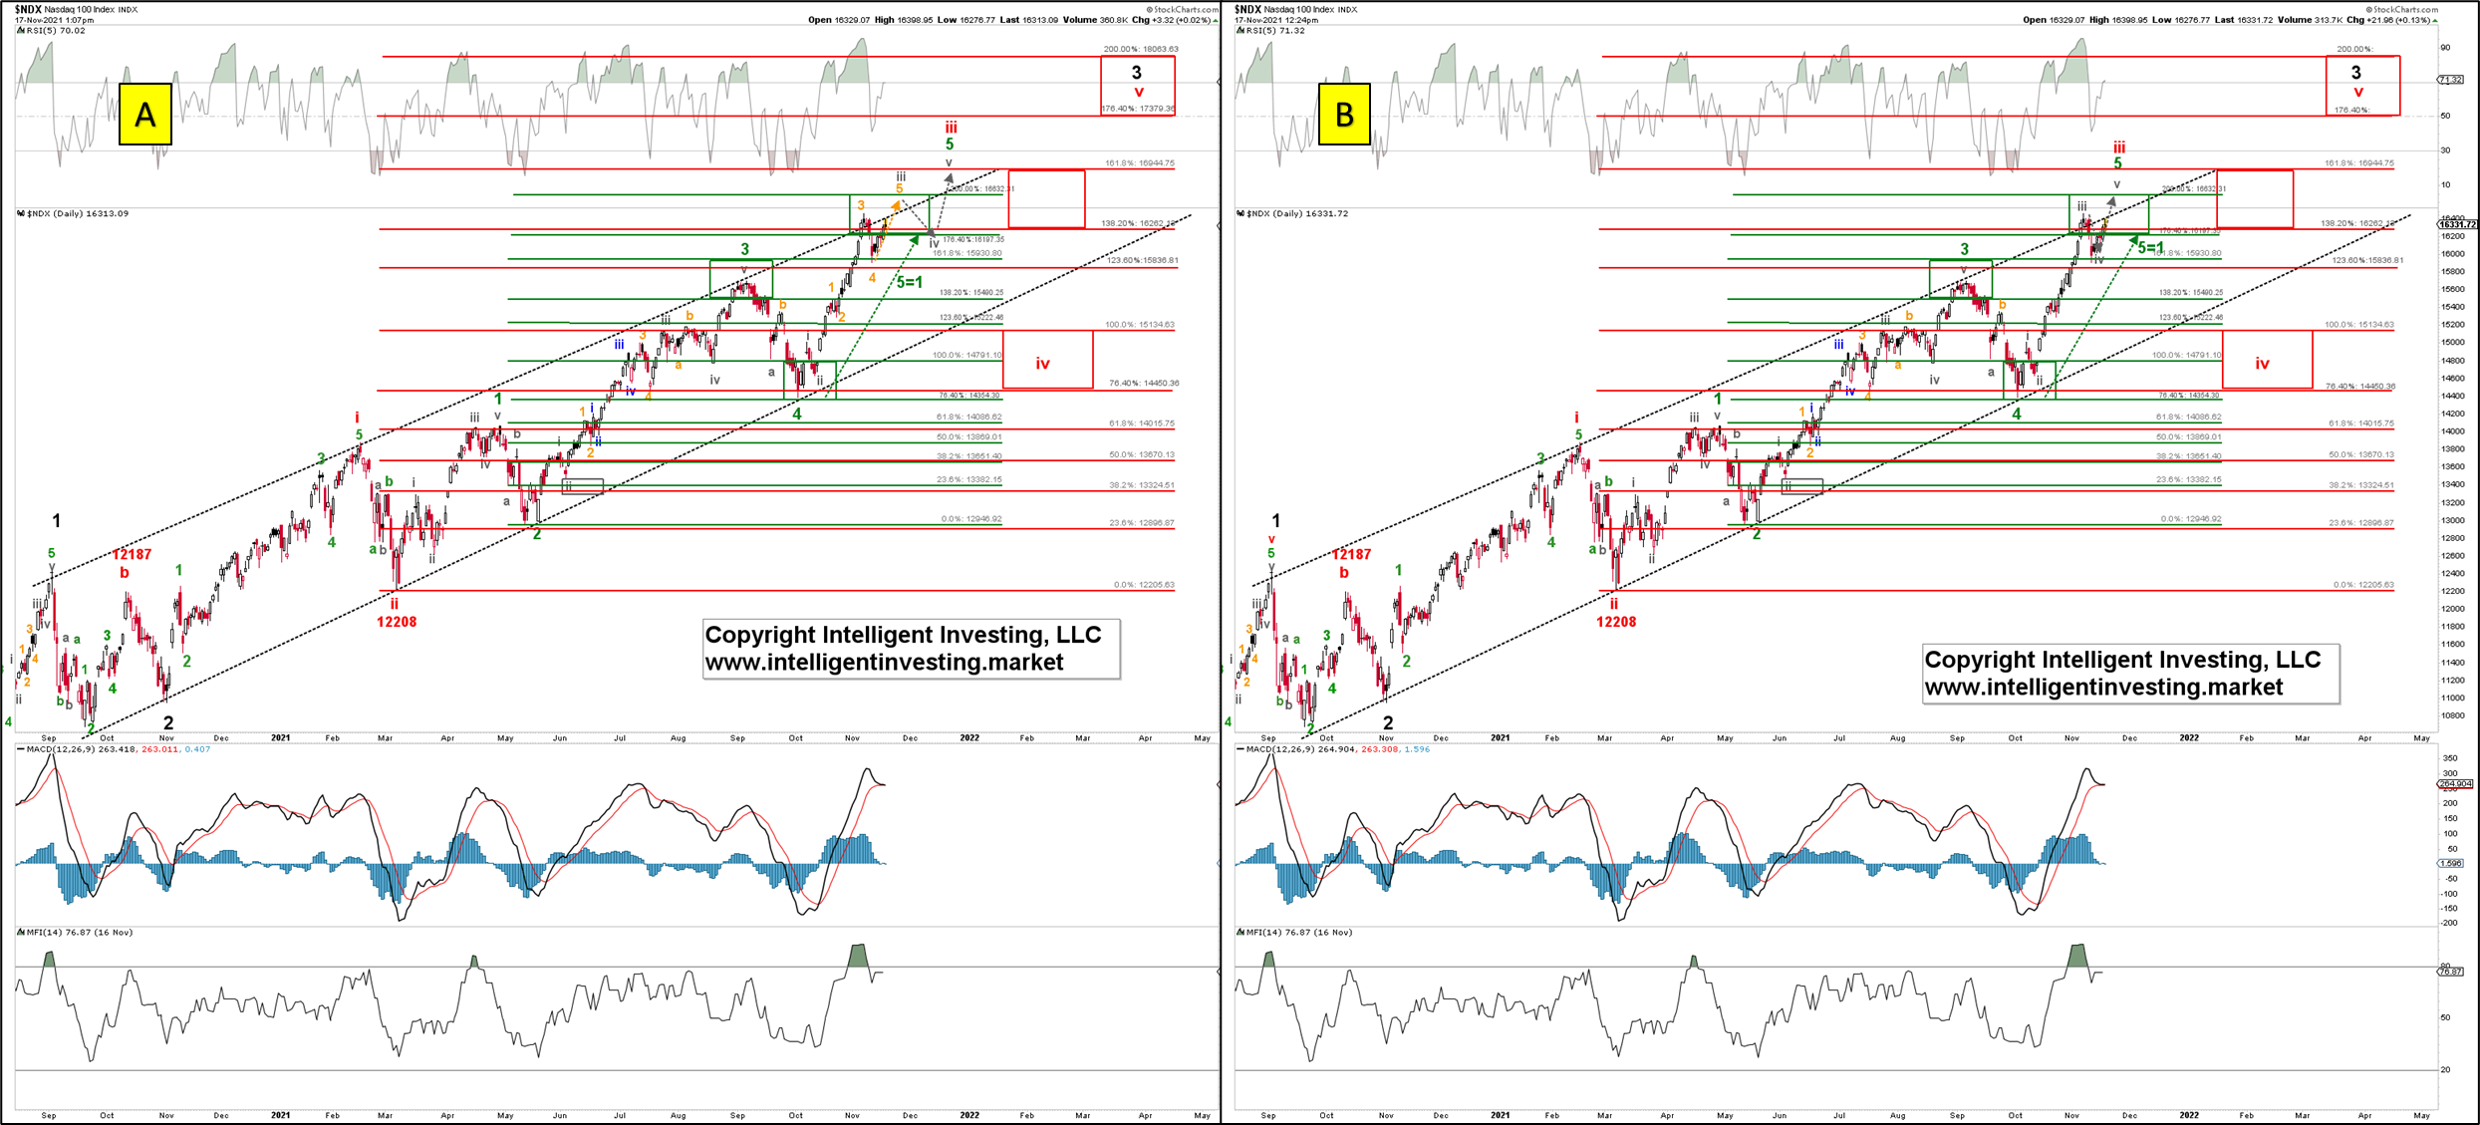The height and width of the screenshot is (1125, 2480).
Task: Click the red 12187 price label in chart B
Action: pyautogui.click(x=1351, y=554)
